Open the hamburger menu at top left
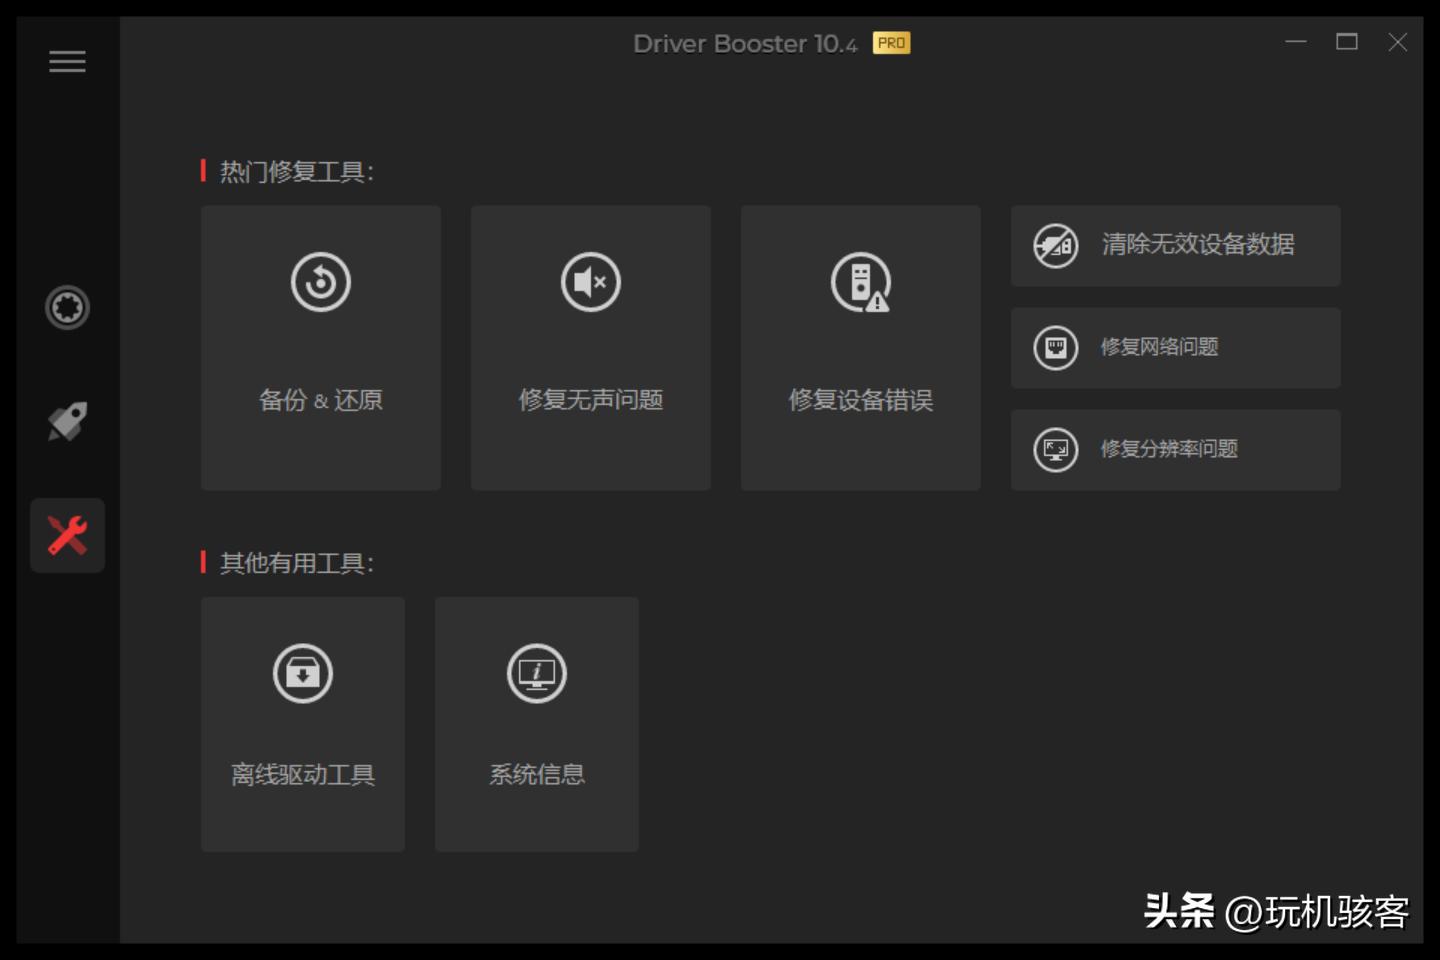The height and width of the screenshot is (960, 1440). click(67, 61)
